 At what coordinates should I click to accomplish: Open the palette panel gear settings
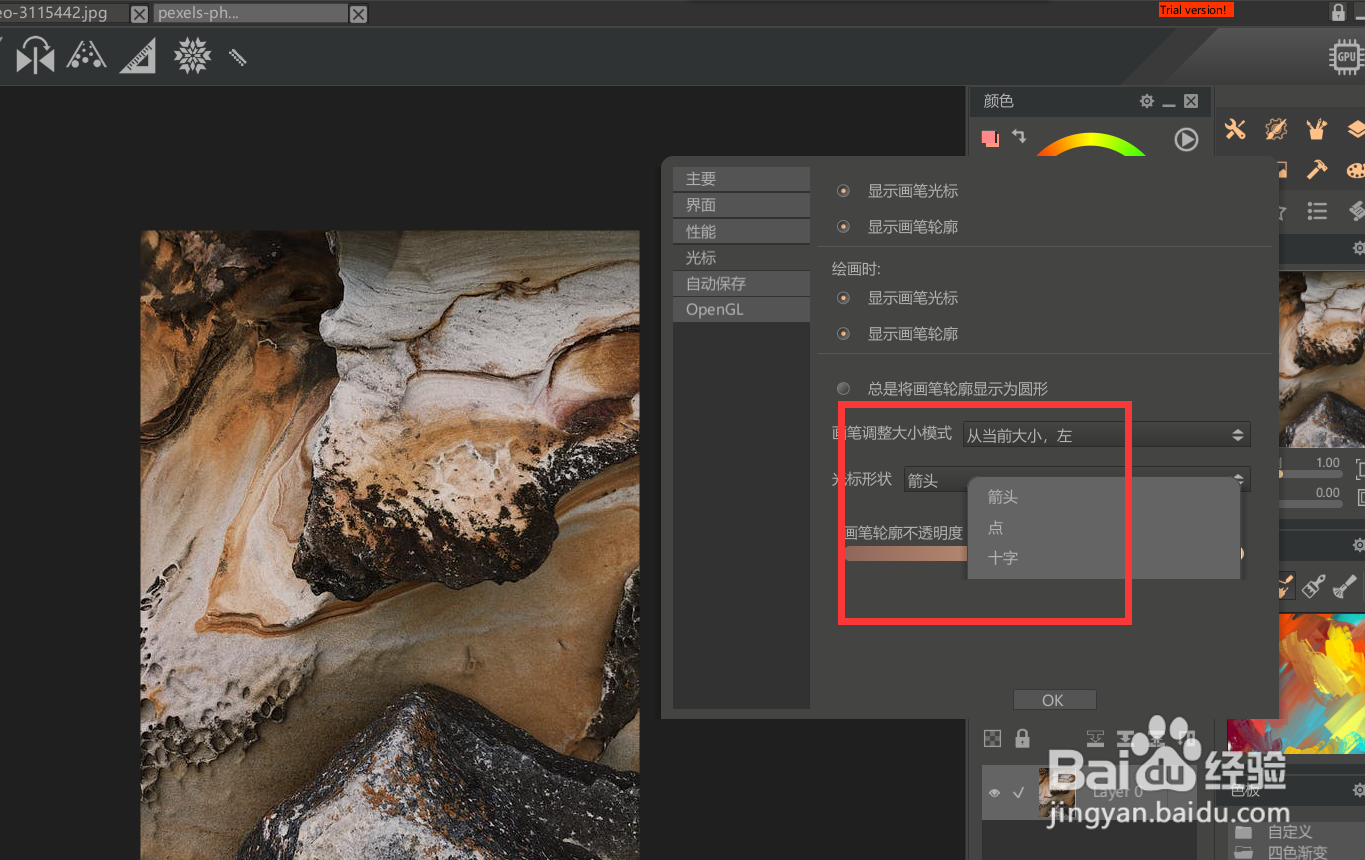[x=1358, y=791]
